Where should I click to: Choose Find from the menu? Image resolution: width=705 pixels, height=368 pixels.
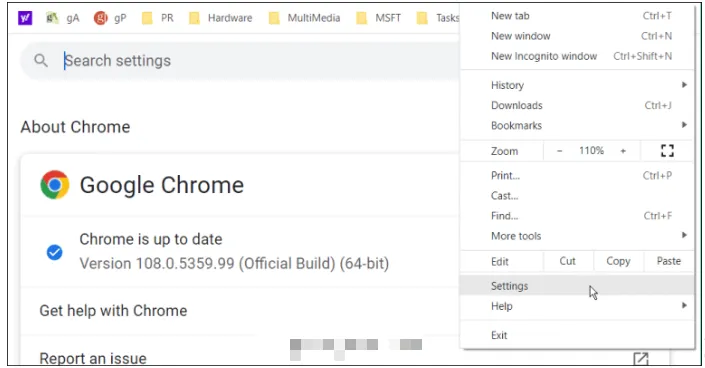pyautogui.click(x=577, y=216)
